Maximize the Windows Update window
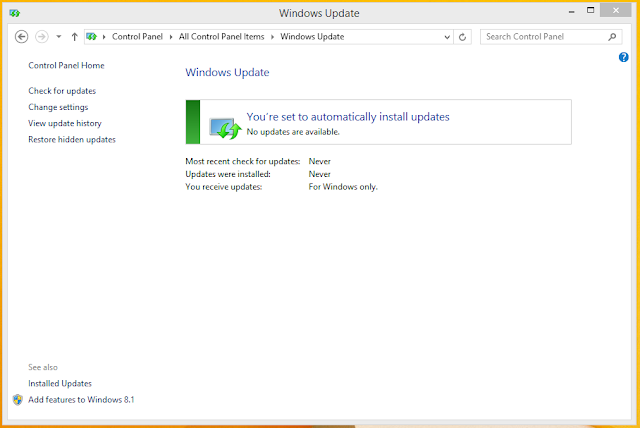This screenshot has width=640, height=428. pos(590,11)
